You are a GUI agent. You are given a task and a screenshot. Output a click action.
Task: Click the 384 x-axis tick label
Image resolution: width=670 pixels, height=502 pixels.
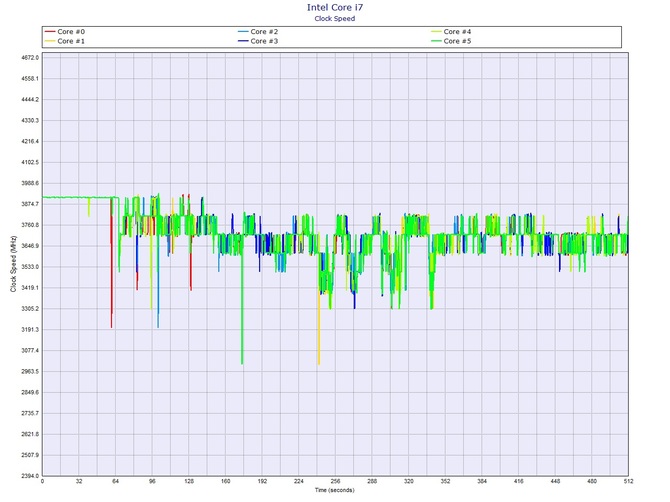[x=482, y=481]
